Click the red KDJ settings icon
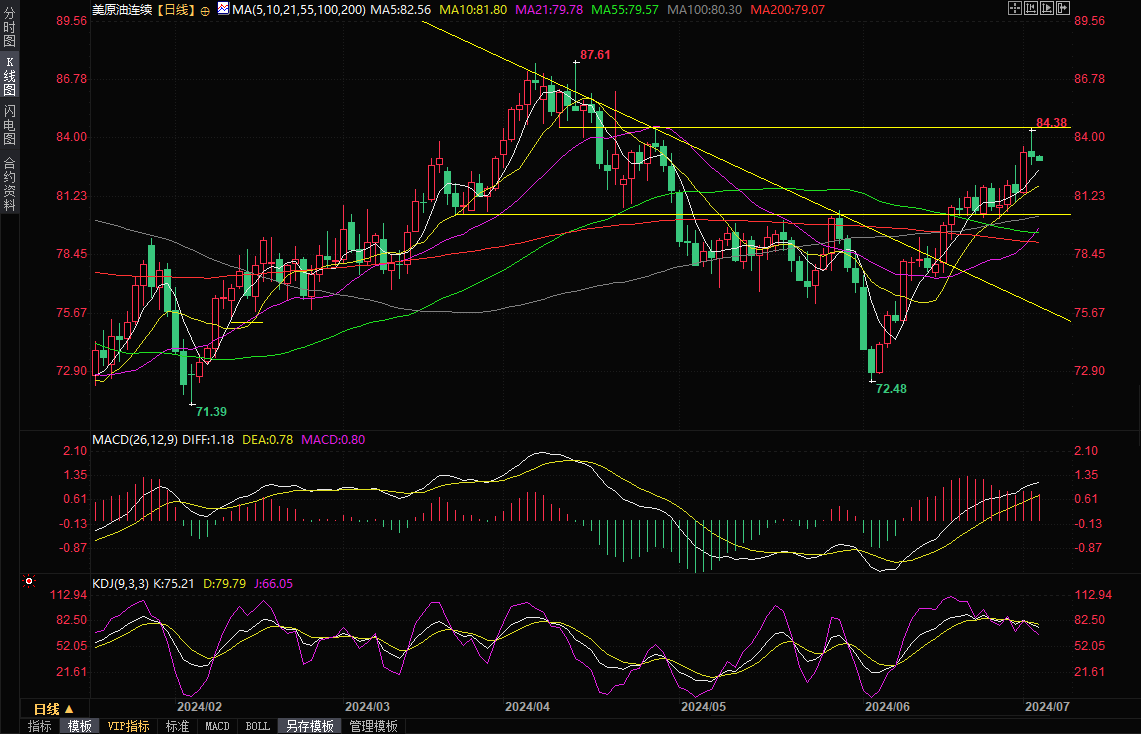 [28, 582]
